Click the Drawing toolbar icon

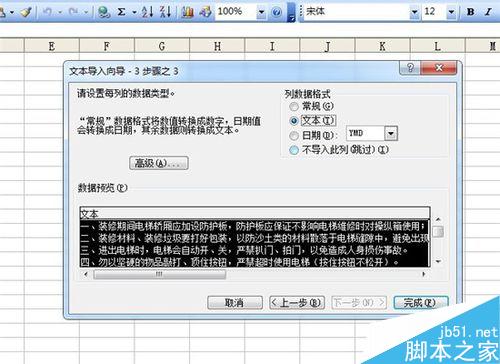coord(205,12)
